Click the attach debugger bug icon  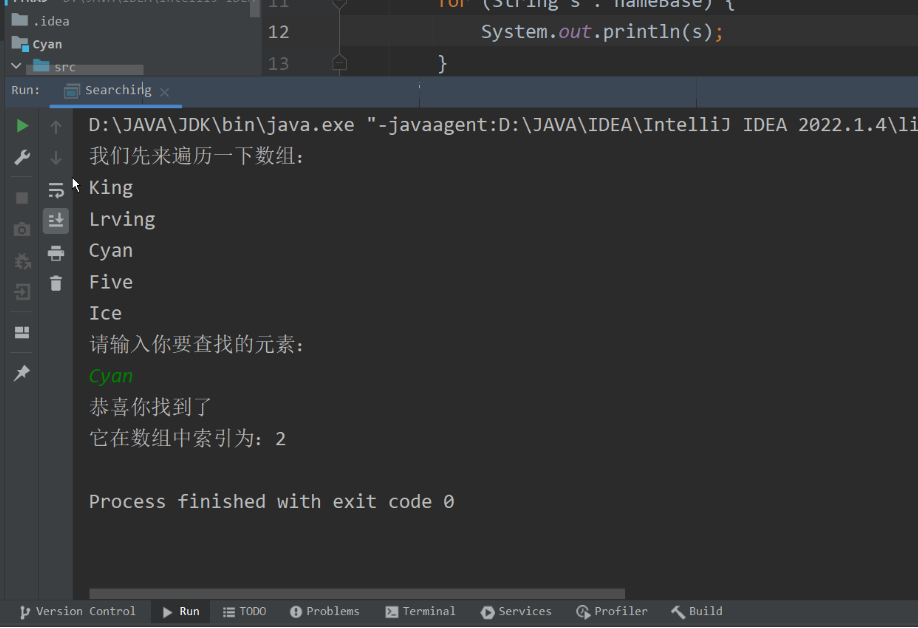(x=22, y=261)
